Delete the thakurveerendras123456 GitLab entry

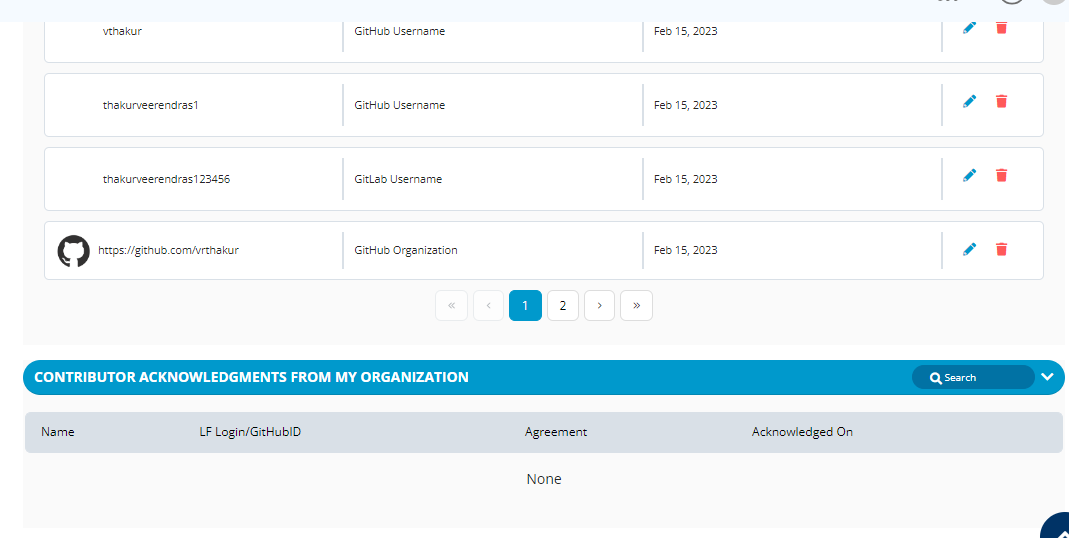[x=1002, y=175]
